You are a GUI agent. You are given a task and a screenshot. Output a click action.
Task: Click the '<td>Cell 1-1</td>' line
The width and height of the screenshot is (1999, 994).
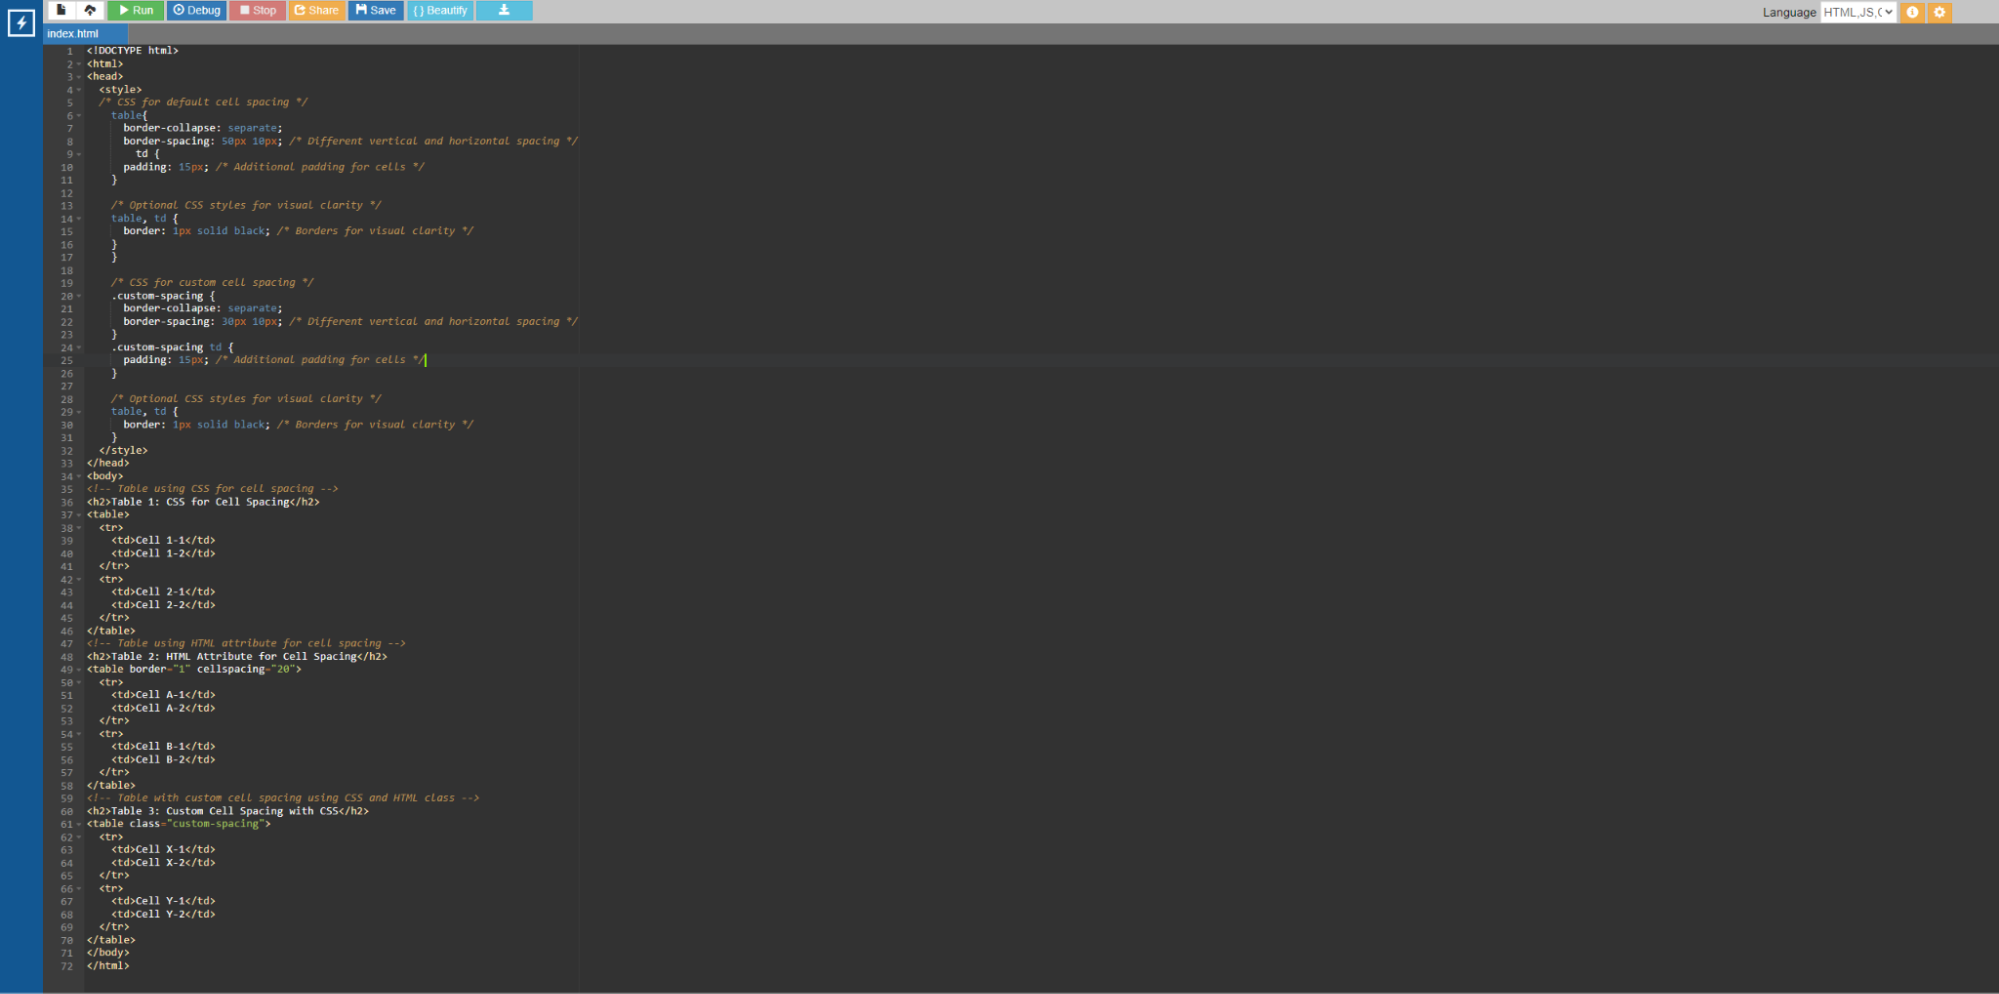coord(163,541)
